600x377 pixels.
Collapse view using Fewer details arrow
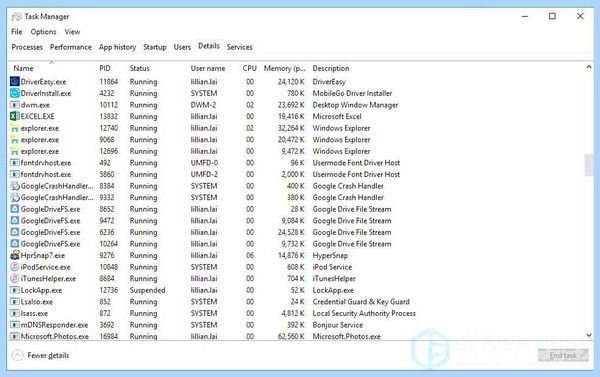coord(17,356)
